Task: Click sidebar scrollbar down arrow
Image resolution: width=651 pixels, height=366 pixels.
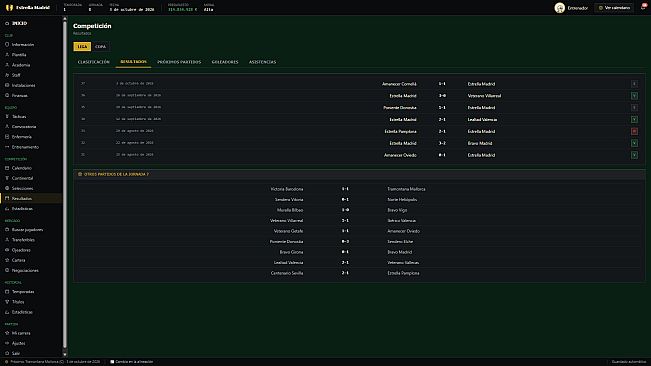Action: click(65, 354)
